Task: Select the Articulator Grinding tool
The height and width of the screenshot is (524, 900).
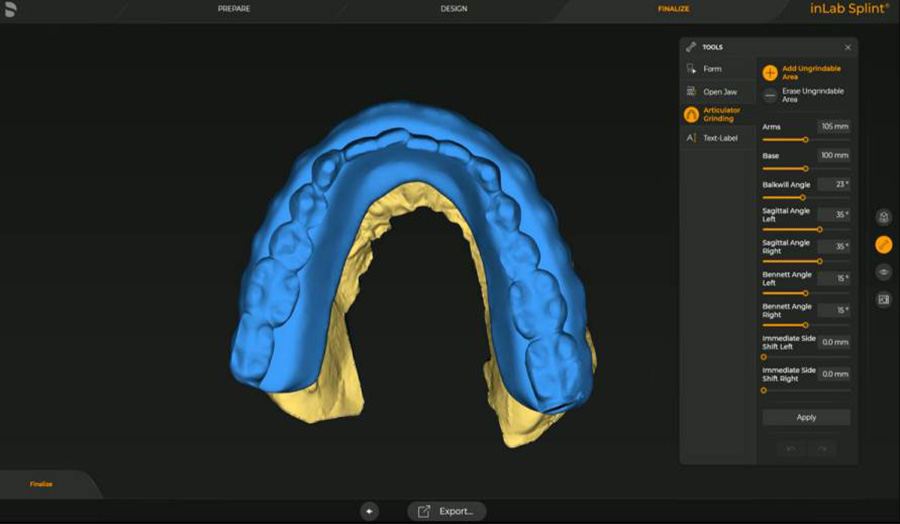Action: 719,114
